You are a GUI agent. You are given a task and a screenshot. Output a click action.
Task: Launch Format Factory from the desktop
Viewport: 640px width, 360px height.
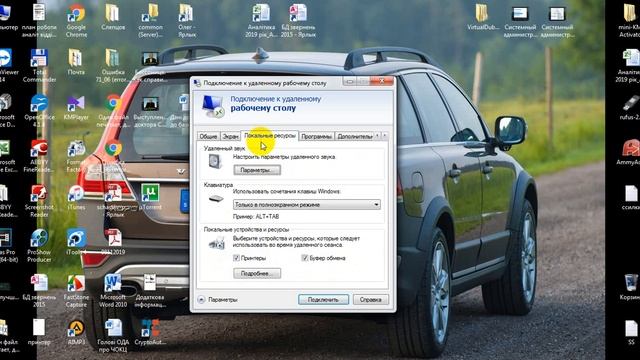coord(76,156)
